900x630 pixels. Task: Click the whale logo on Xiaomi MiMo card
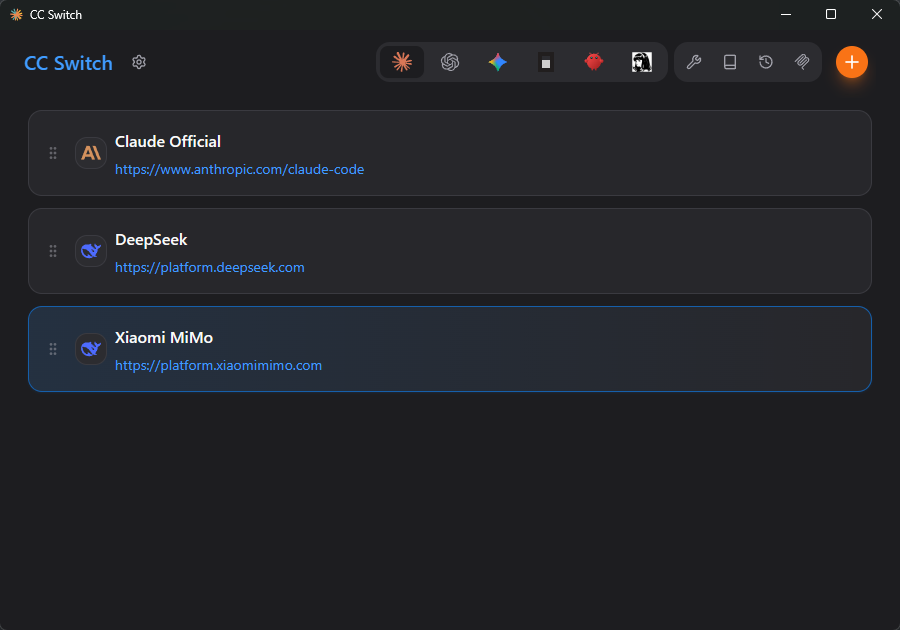(x=91, y=349)
